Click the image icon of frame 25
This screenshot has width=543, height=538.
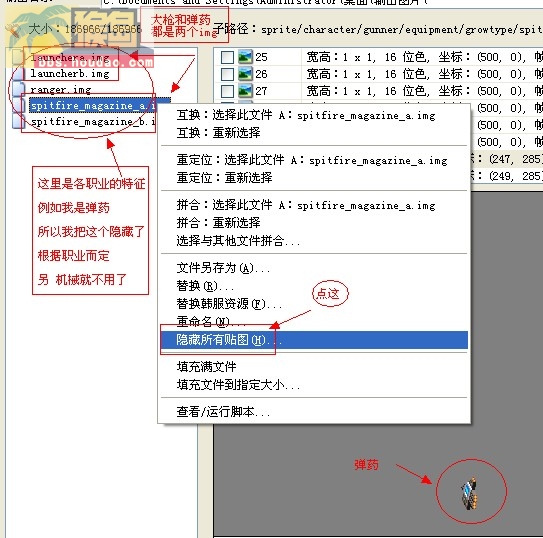point(245,57)
